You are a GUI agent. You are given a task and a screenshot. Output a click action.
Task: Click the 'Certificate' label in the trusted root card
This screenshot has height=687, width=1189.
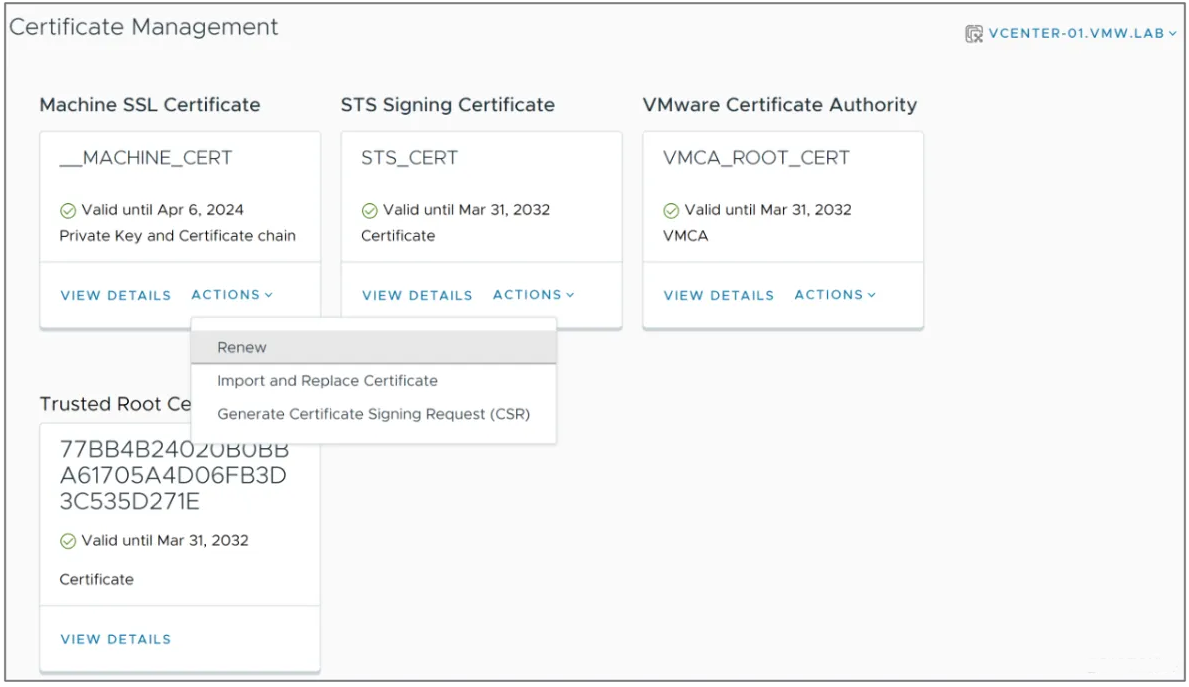96,579
